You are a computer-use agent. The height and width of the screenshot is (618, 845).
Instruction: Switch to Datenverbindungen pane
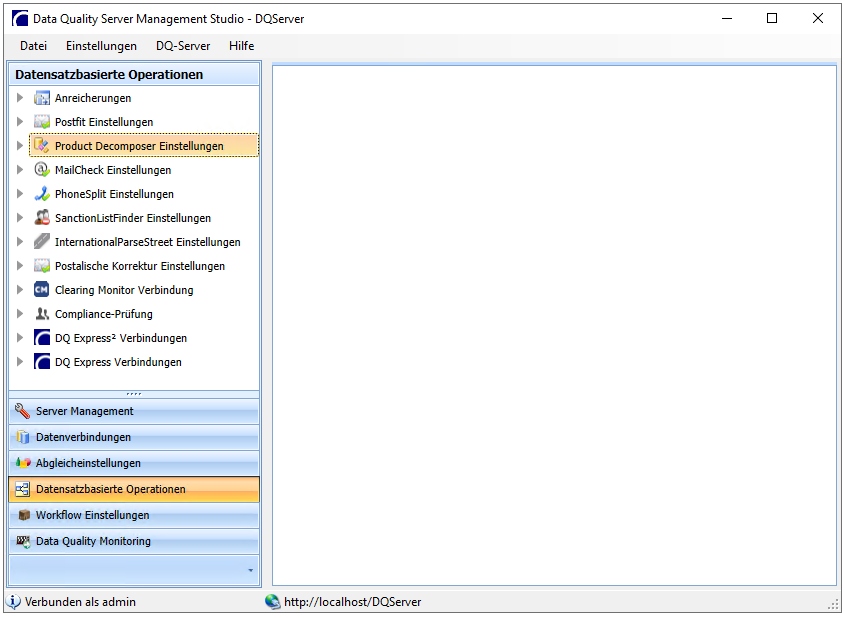(134, 437)
